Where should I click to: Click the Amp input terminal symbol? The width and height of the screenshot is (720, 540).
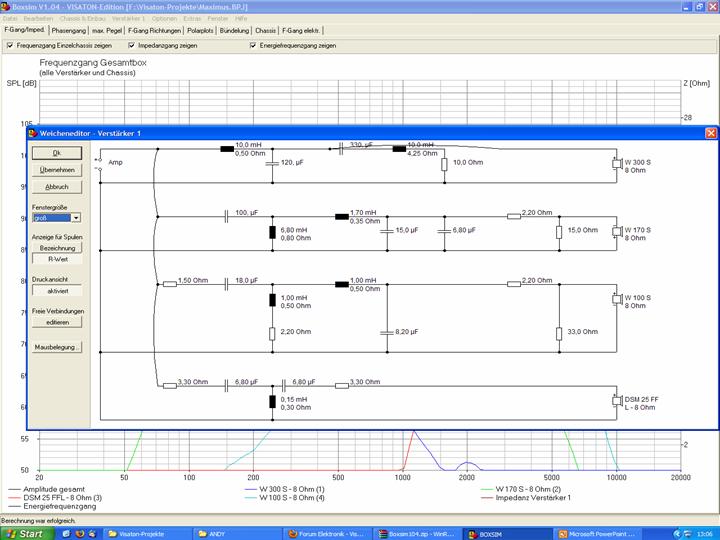coord(98,164)
